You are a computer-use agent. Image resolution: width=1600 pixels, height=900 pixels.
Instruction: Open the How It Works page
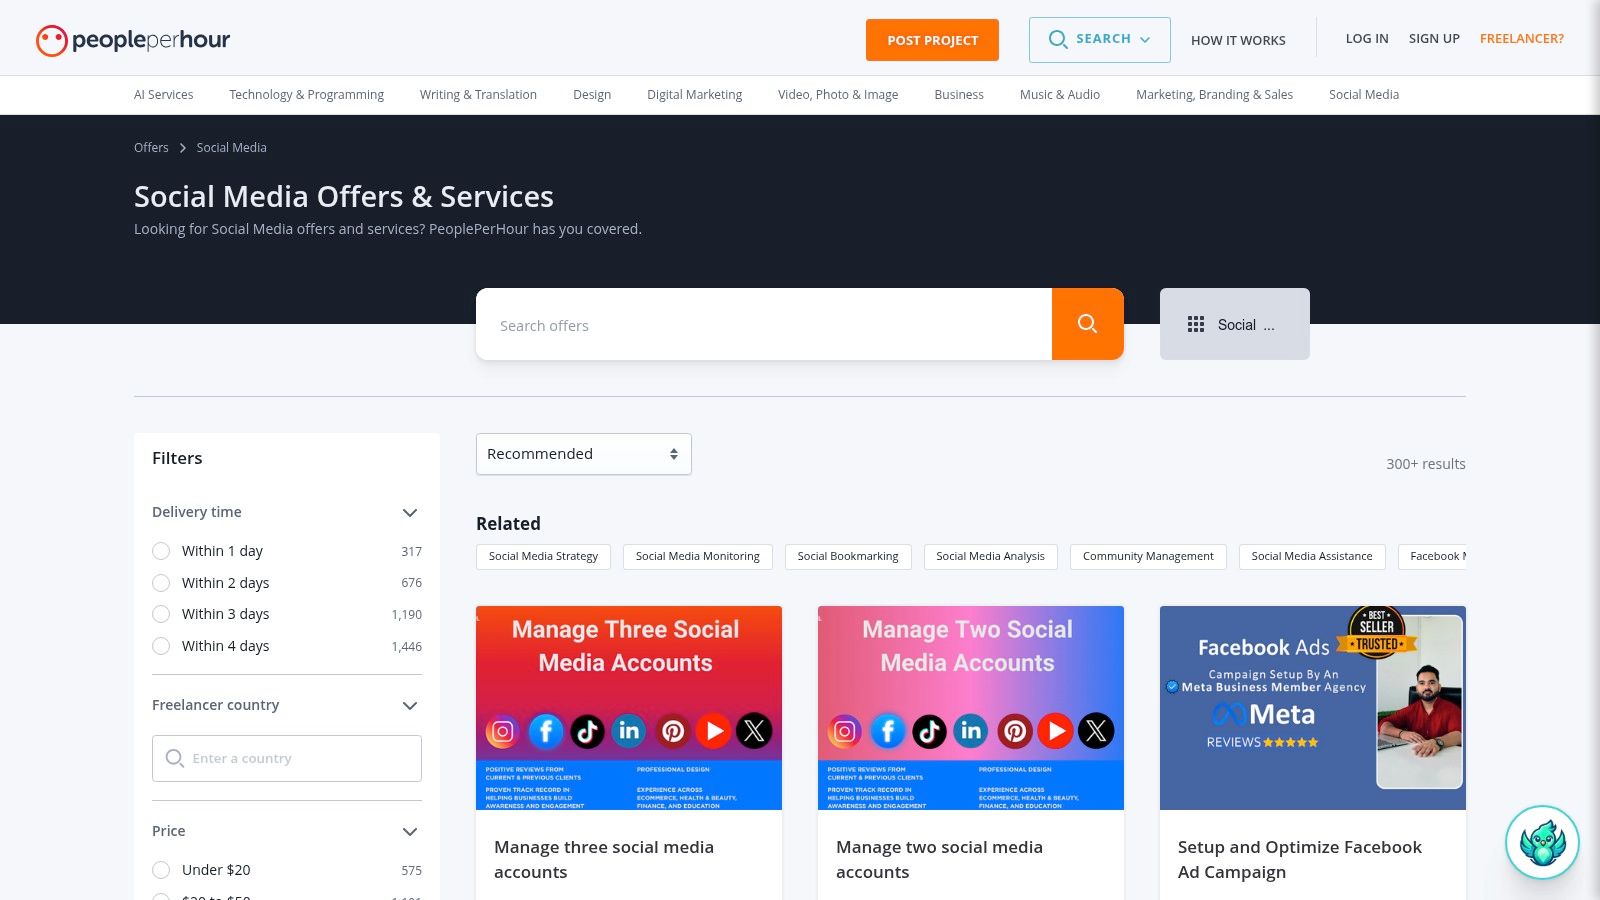[1238, 40]
